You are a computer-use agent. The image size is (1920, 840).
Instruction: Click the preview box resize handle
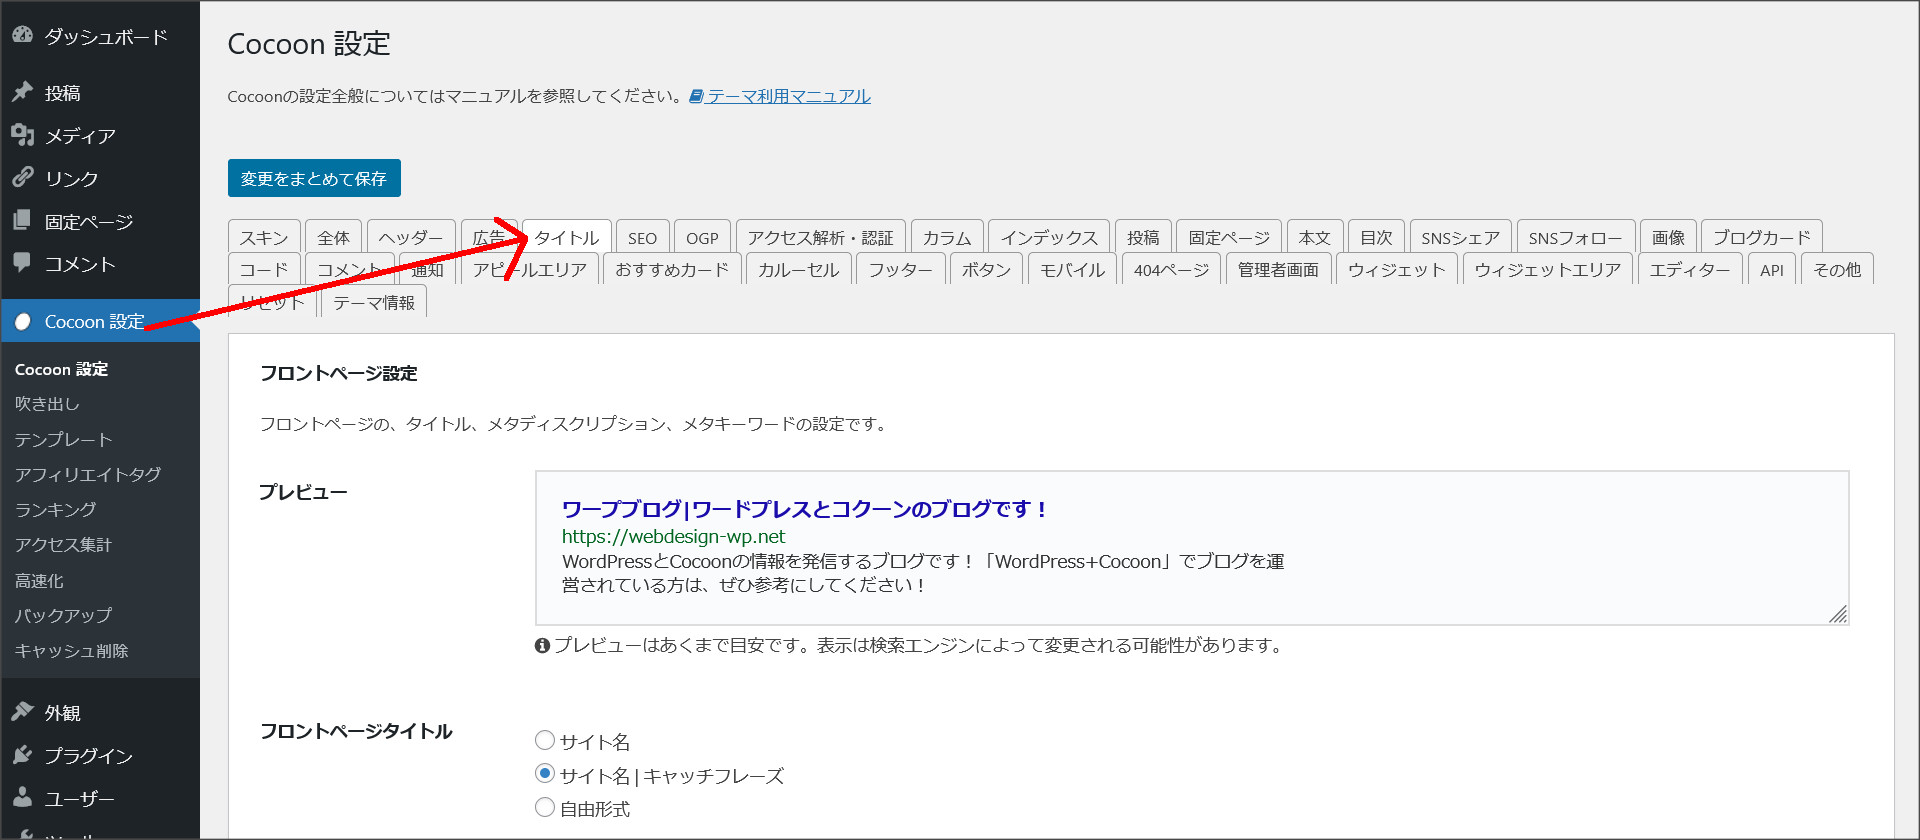coord(1838,614)
